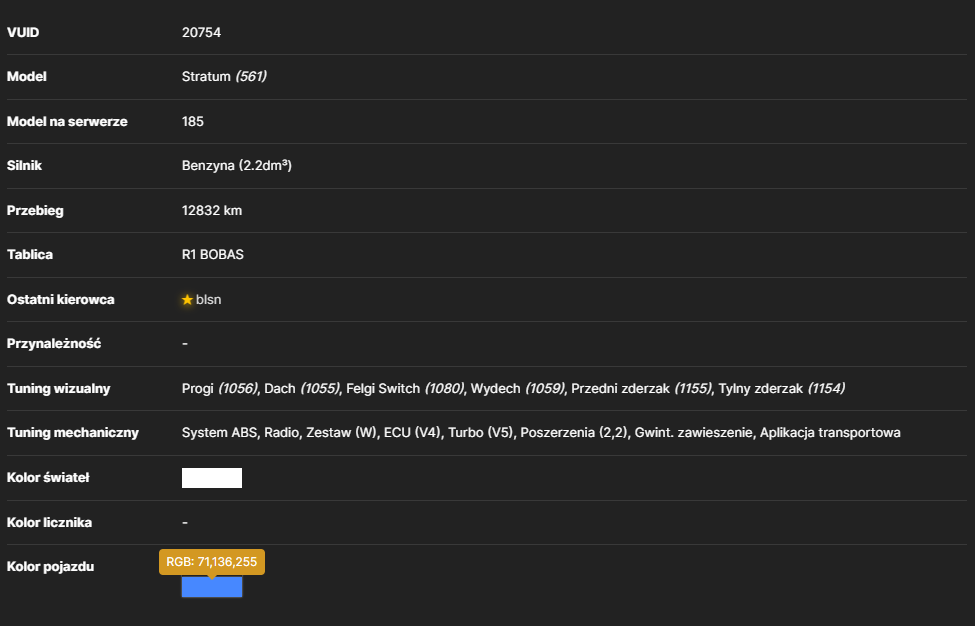The width and height of the screenshot is (975, 626).
Task: Click the Przebieg row label
Action: [x=35, y=210]
